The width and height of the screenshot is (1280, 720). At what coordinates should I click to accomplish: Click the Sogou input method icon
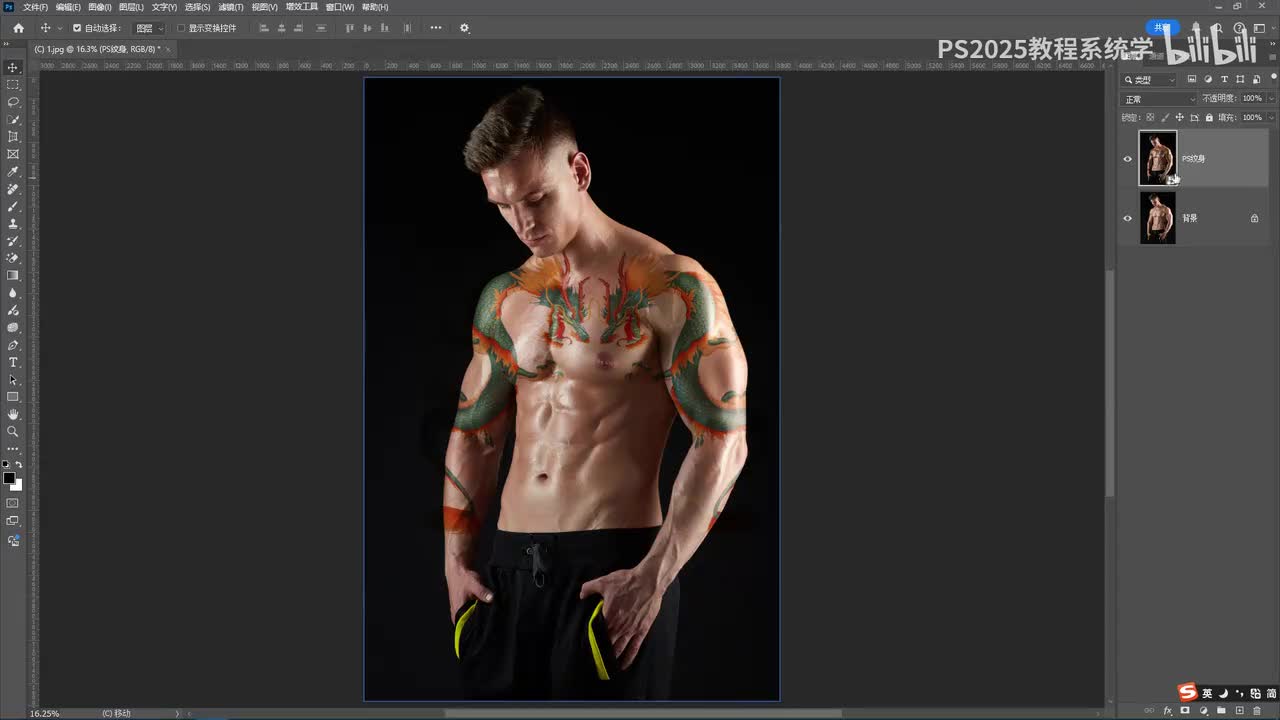pyautogui.click(x=1187, y=692)
